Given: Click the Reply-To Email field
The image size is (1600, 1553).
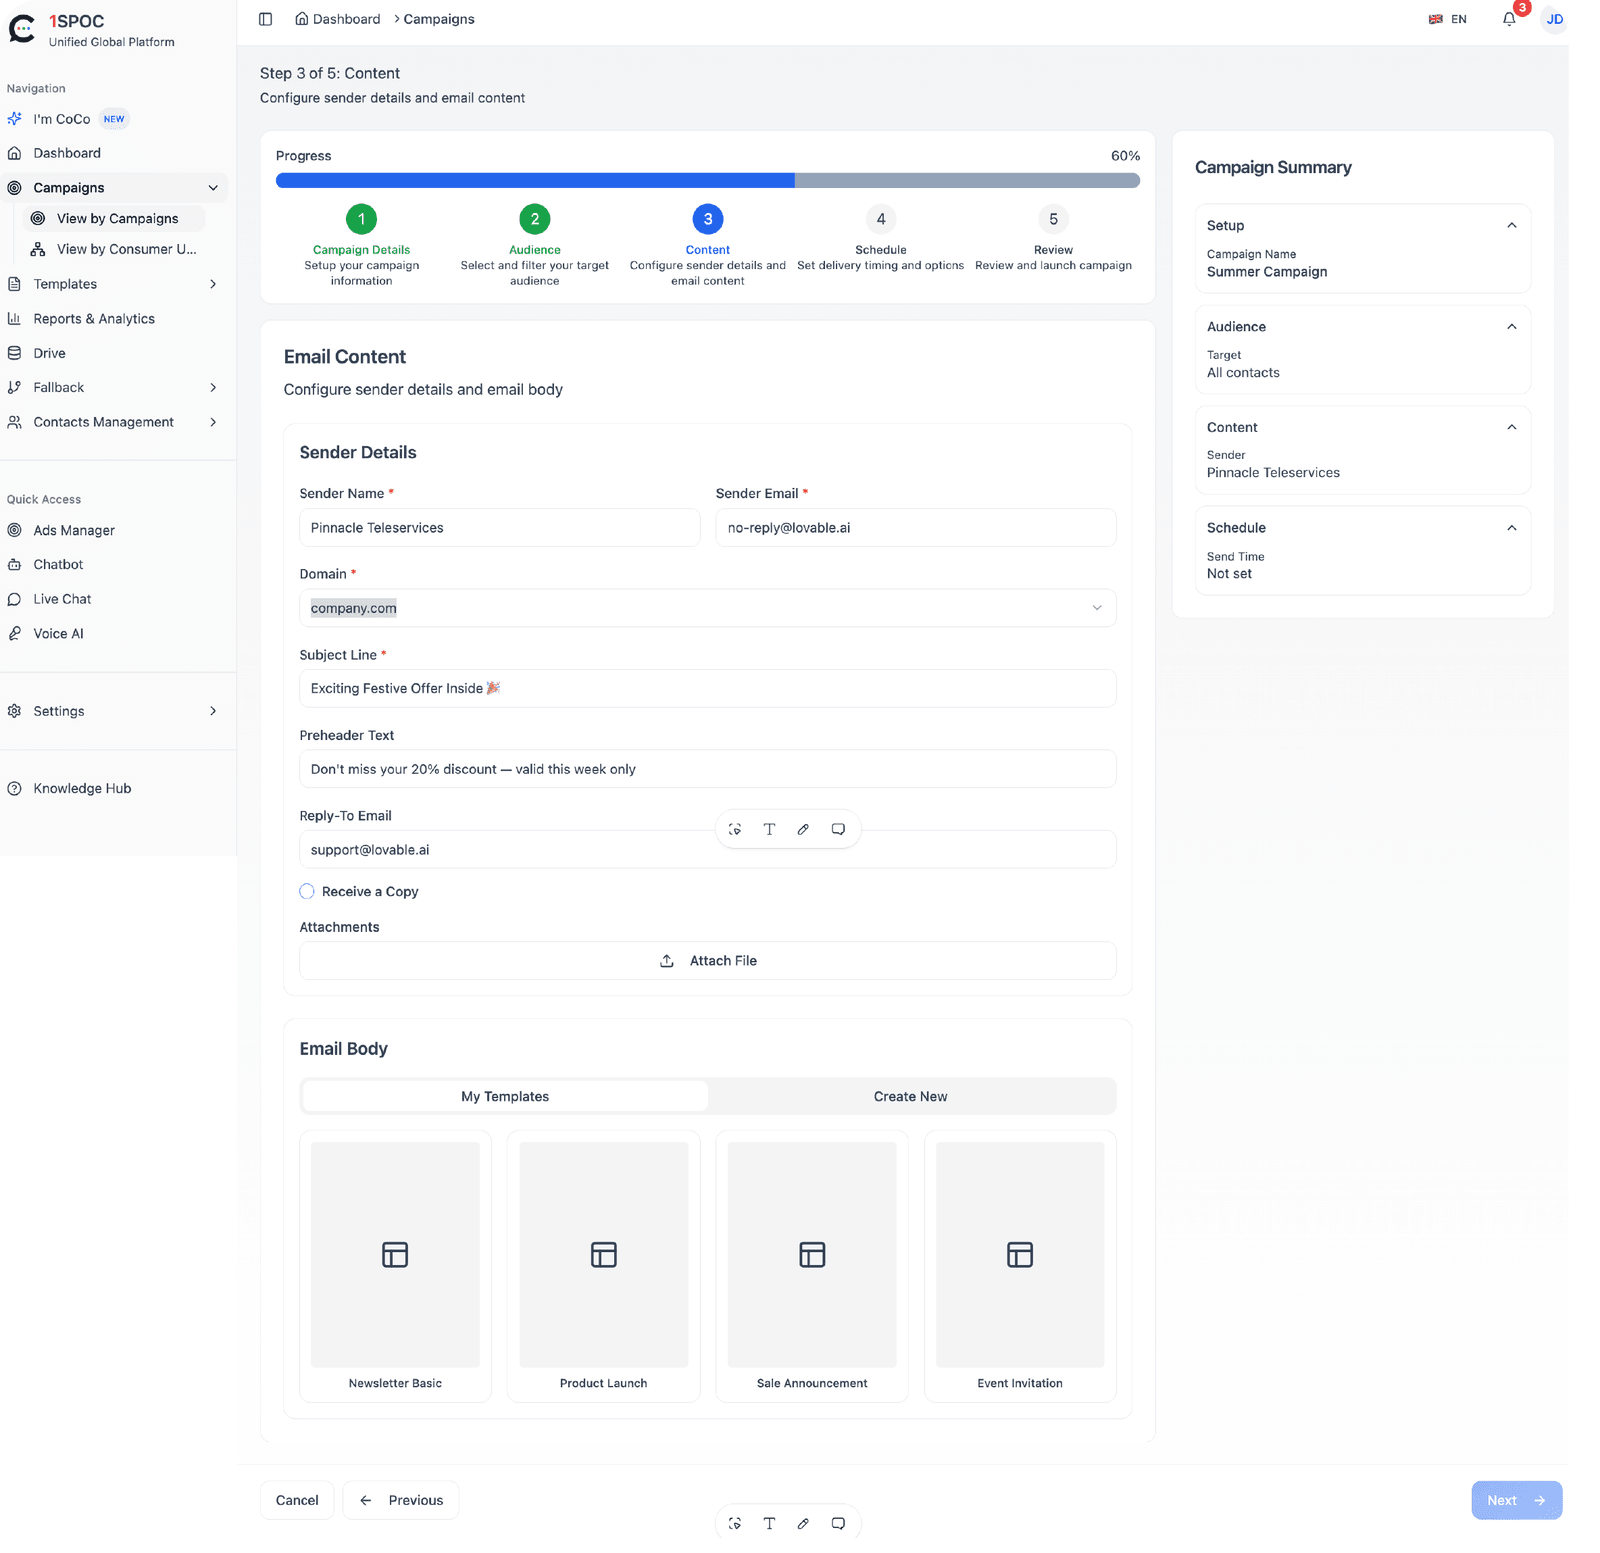Looking at the screenshot, I should coord(708,850).
